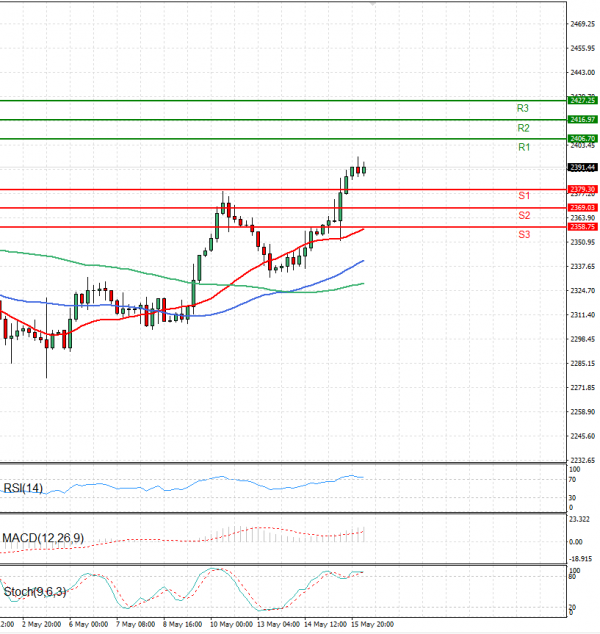Image resolution: width=600 pixels, height=634 pixels.
Task: Select the 2379.30 support price tag
Action: click(583, 189)
